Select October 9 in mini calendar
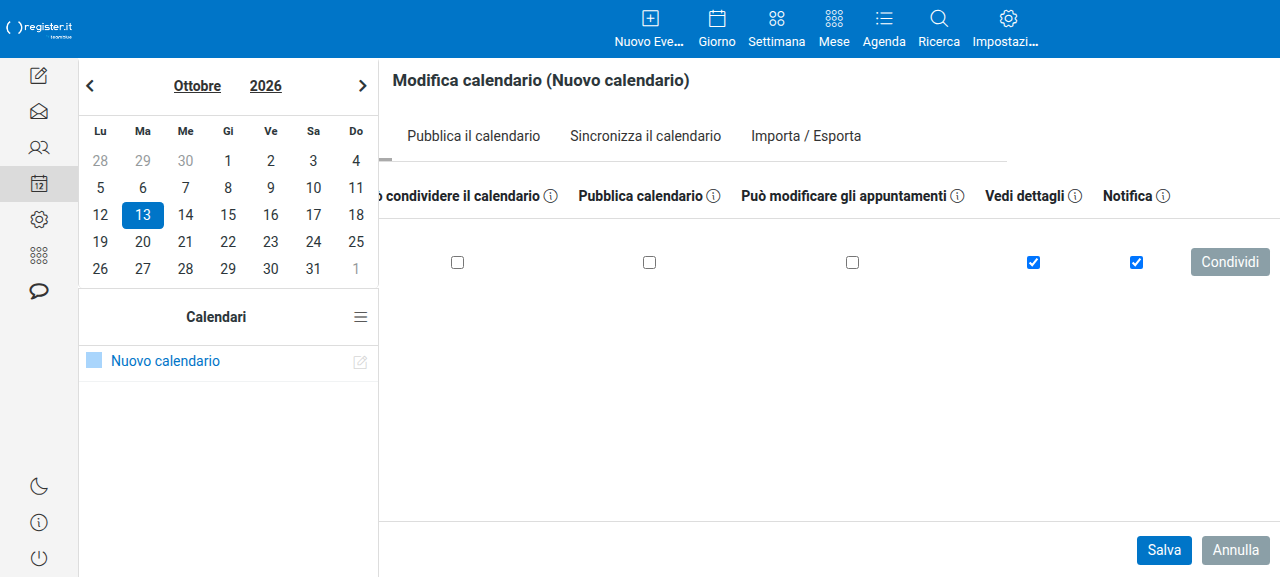 271,188
